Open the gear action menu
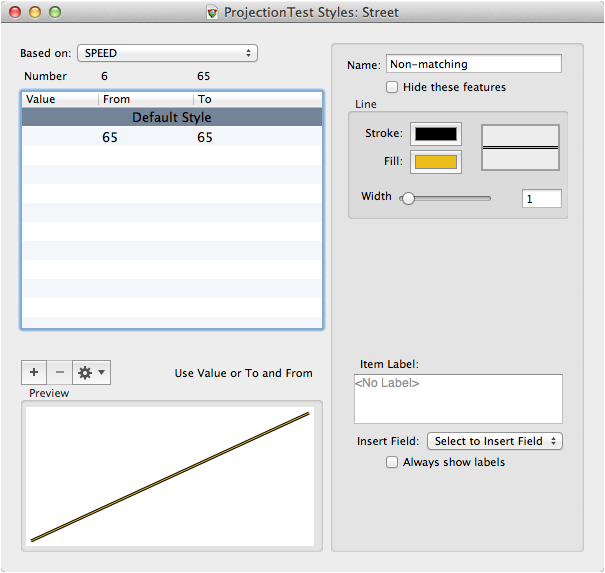The height and width of the screenshot is (573, 605). point(91,372)
